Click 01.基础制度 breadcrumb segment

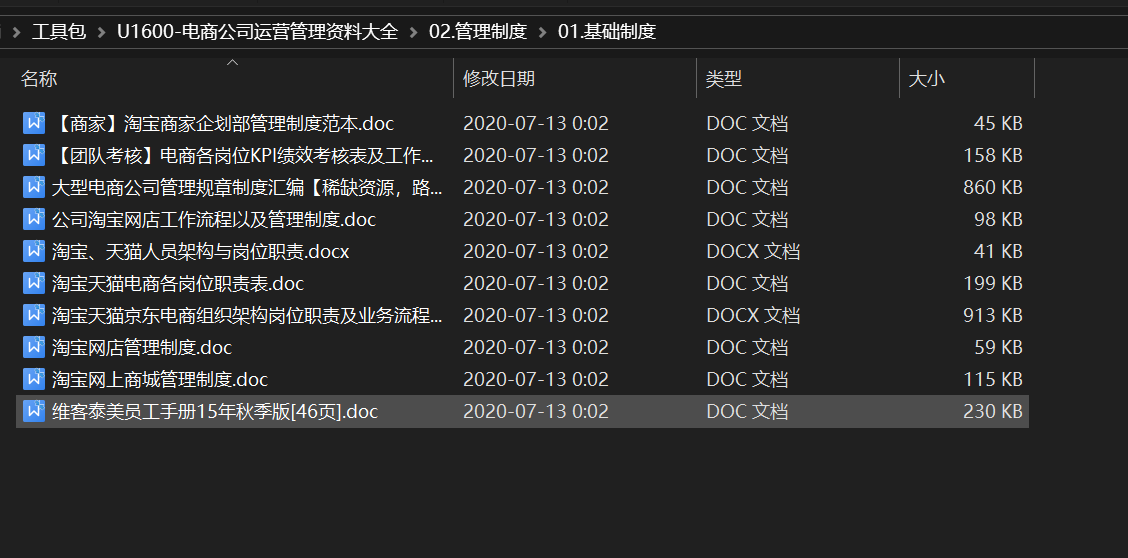click(607, 32)
